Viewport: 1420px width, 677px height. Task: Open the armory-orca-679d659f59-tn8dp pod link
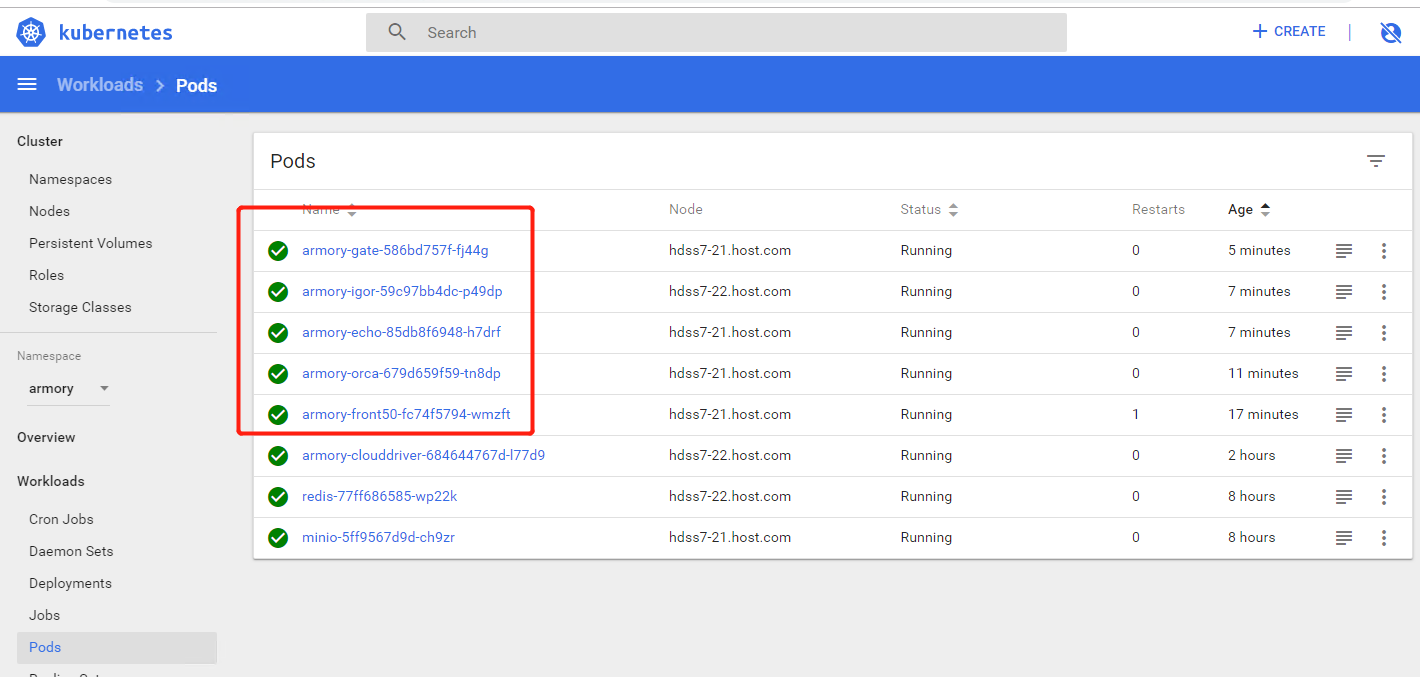pos(401,374)
